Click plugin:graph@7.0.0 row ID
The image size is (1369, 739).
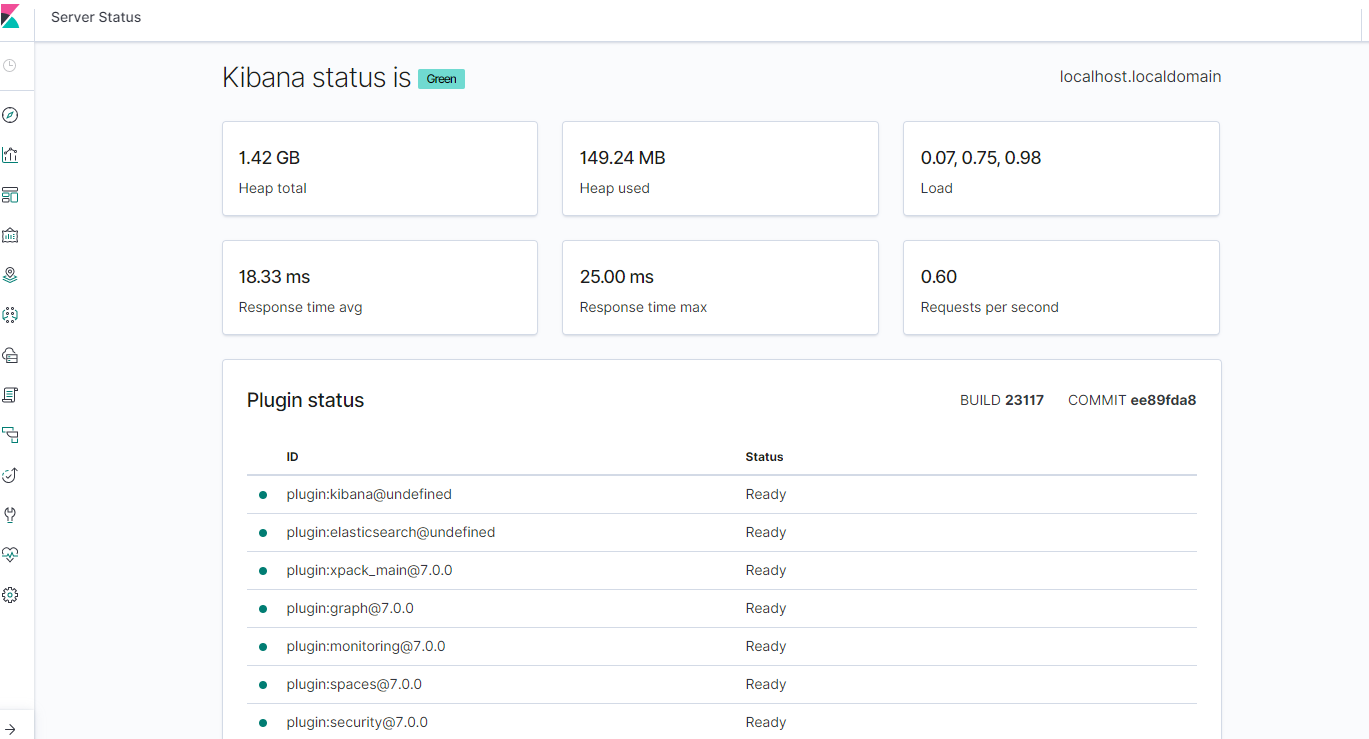point(350,608)
